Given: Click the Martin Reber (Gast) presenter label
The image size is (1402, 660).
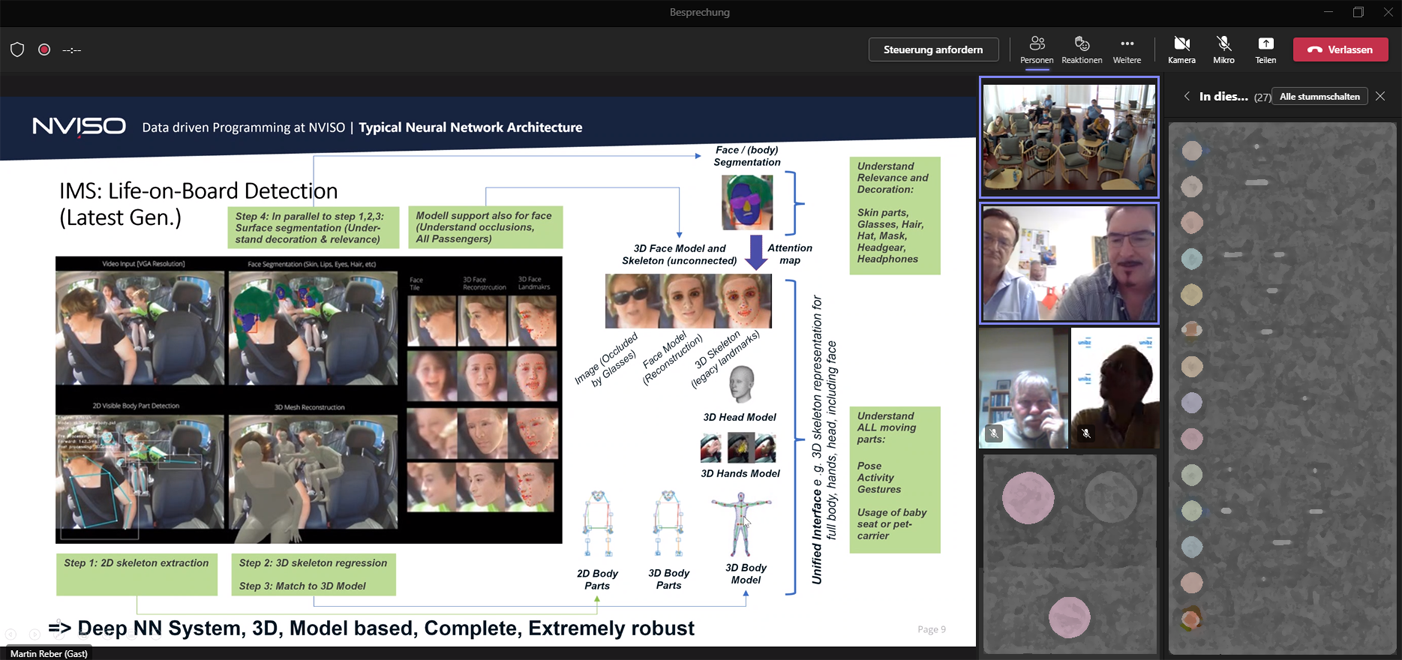Looking at the screenshot, I should click(x=49, y=653).
